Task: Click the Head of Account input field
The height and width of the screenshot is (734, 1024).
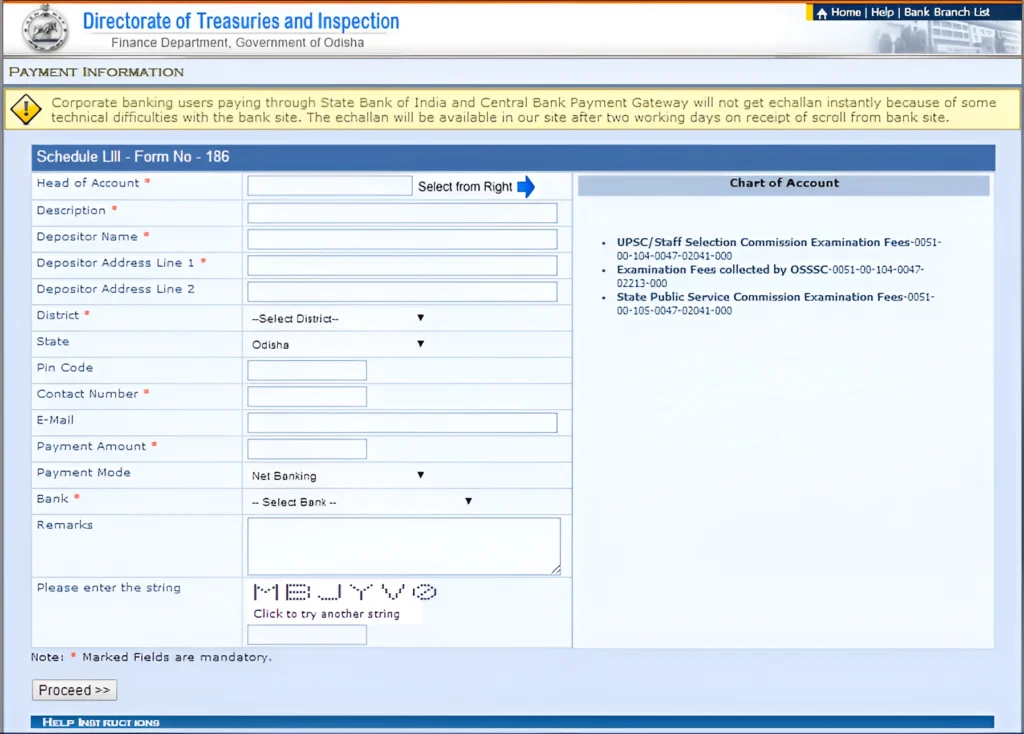Action: (330, 185)
